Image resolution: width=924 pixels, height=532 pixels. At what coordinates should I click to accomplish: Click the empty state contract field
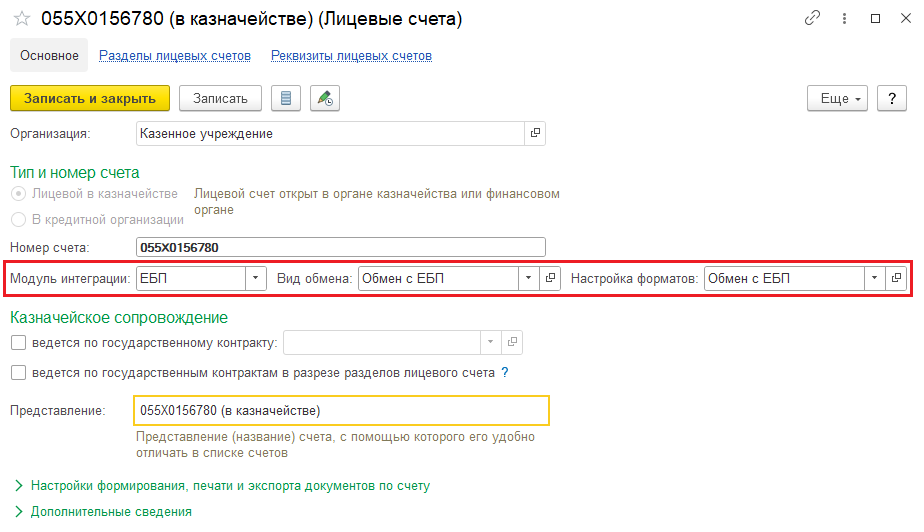click(382, 342)
